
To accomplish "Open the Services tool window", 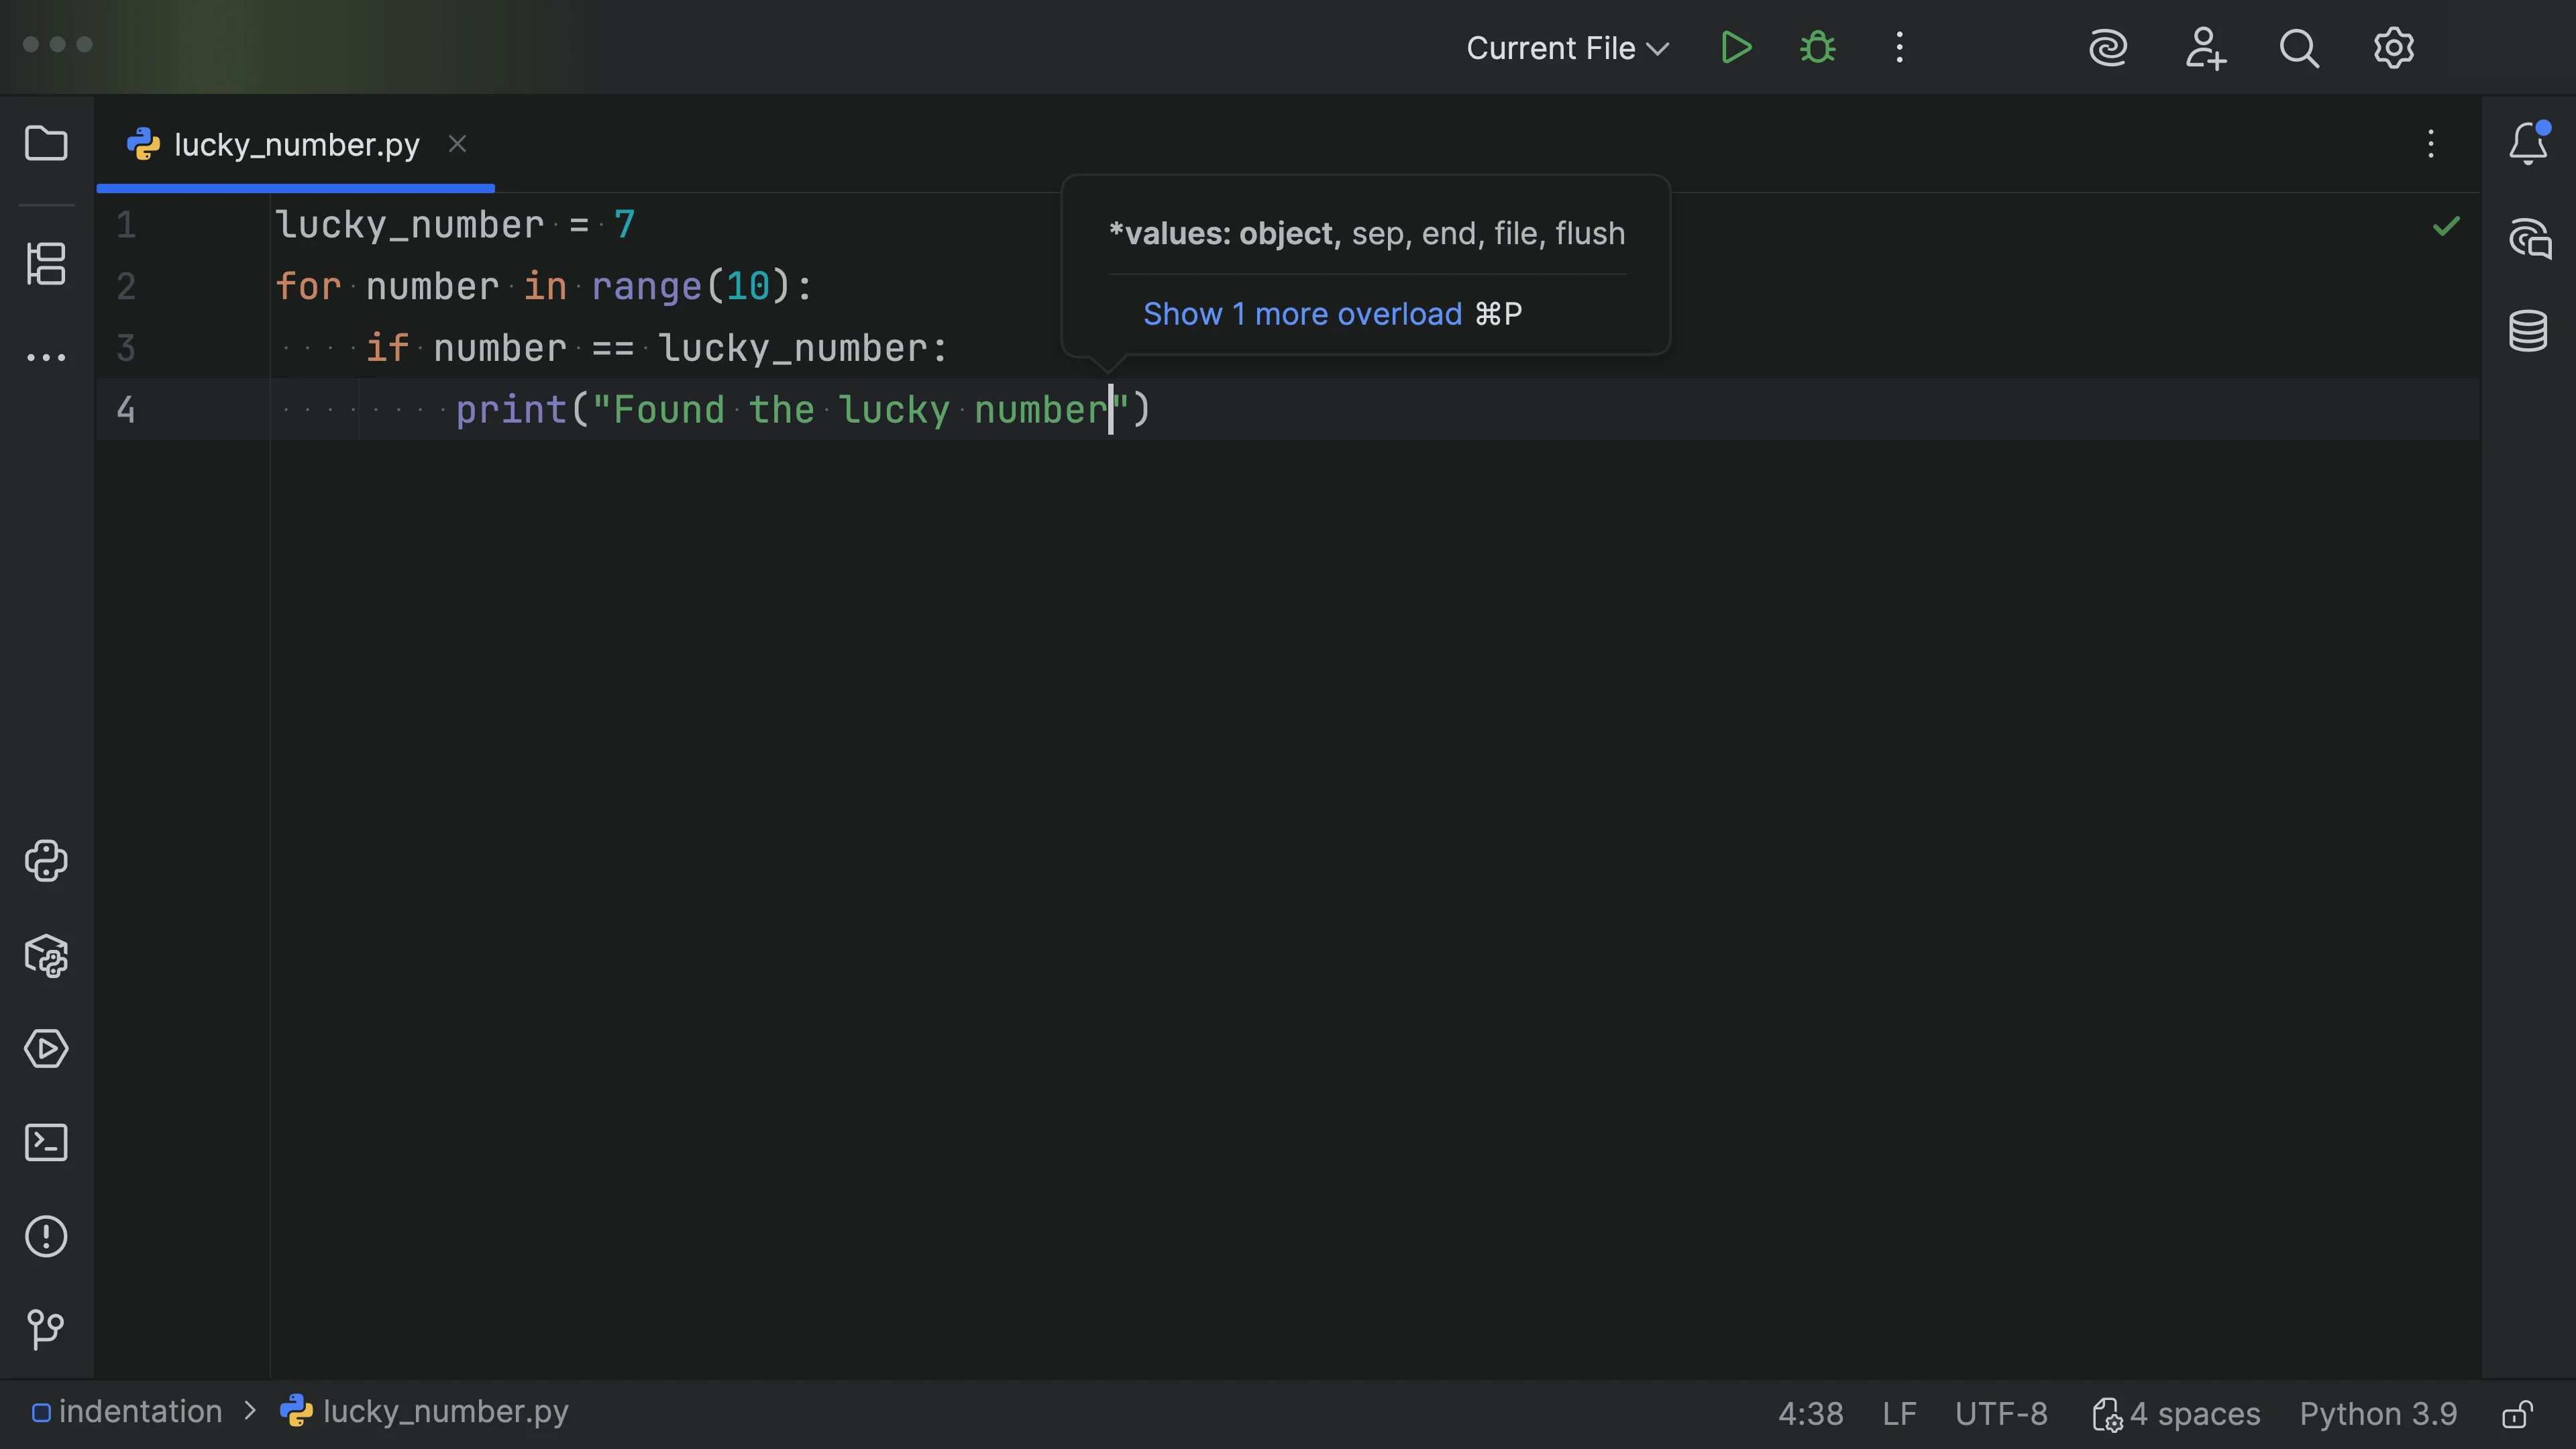I will [x=46, y=1049].
